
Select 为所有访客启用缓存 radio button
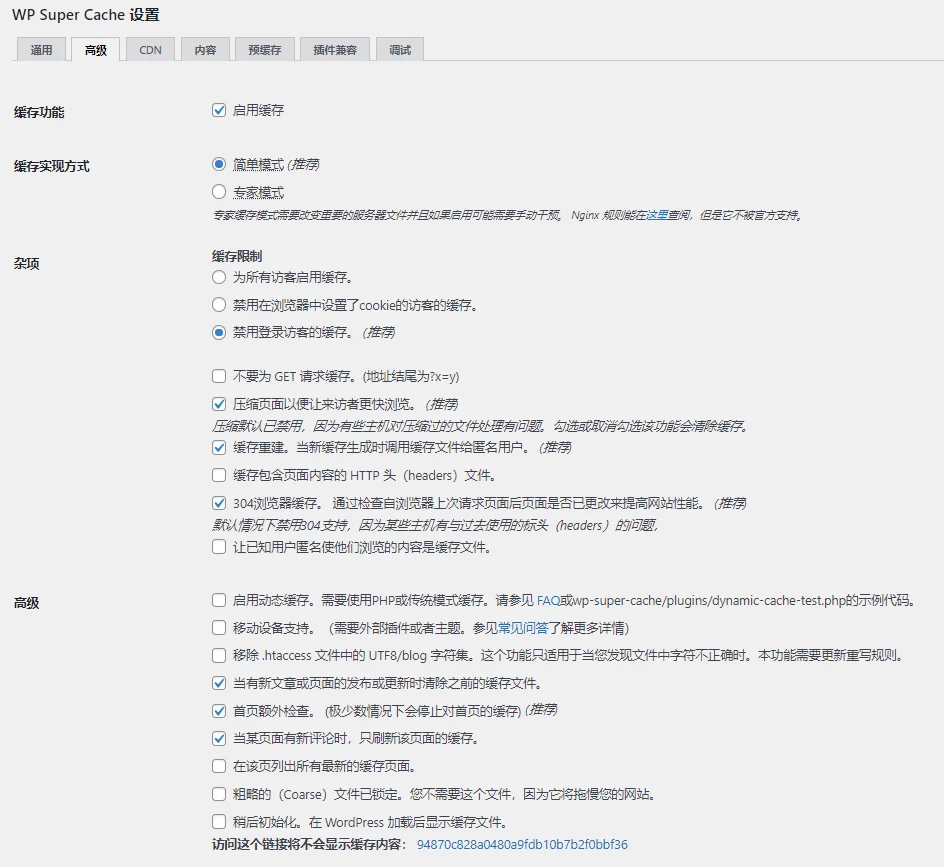click(219, 278)
